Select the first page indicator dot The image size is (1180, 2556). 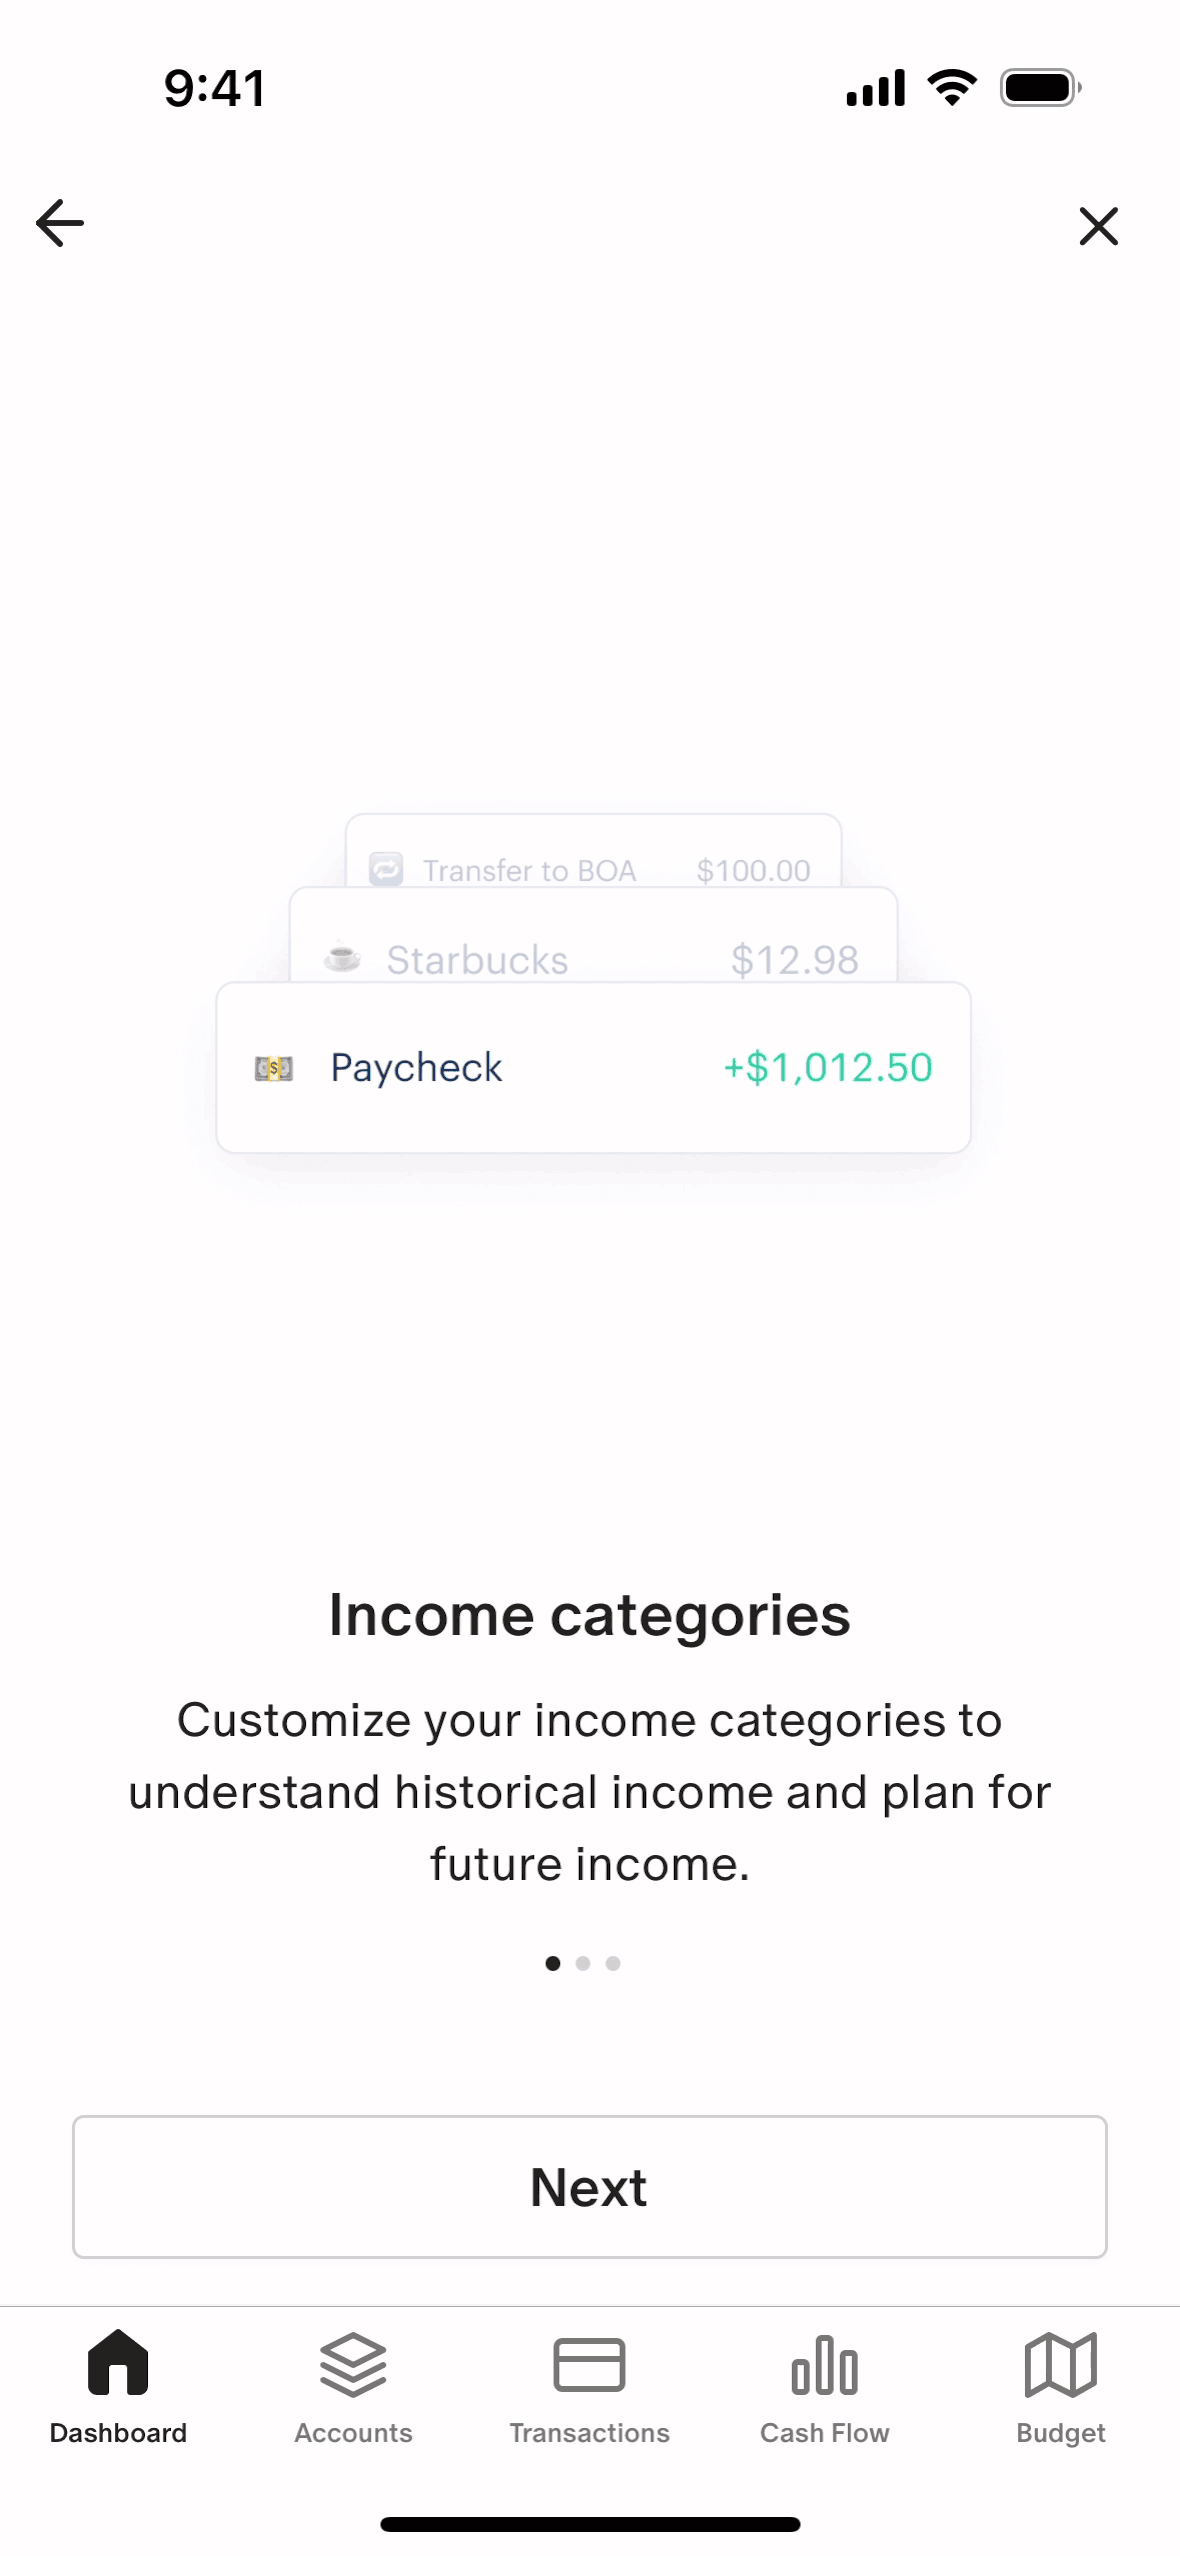(553, 1963)
